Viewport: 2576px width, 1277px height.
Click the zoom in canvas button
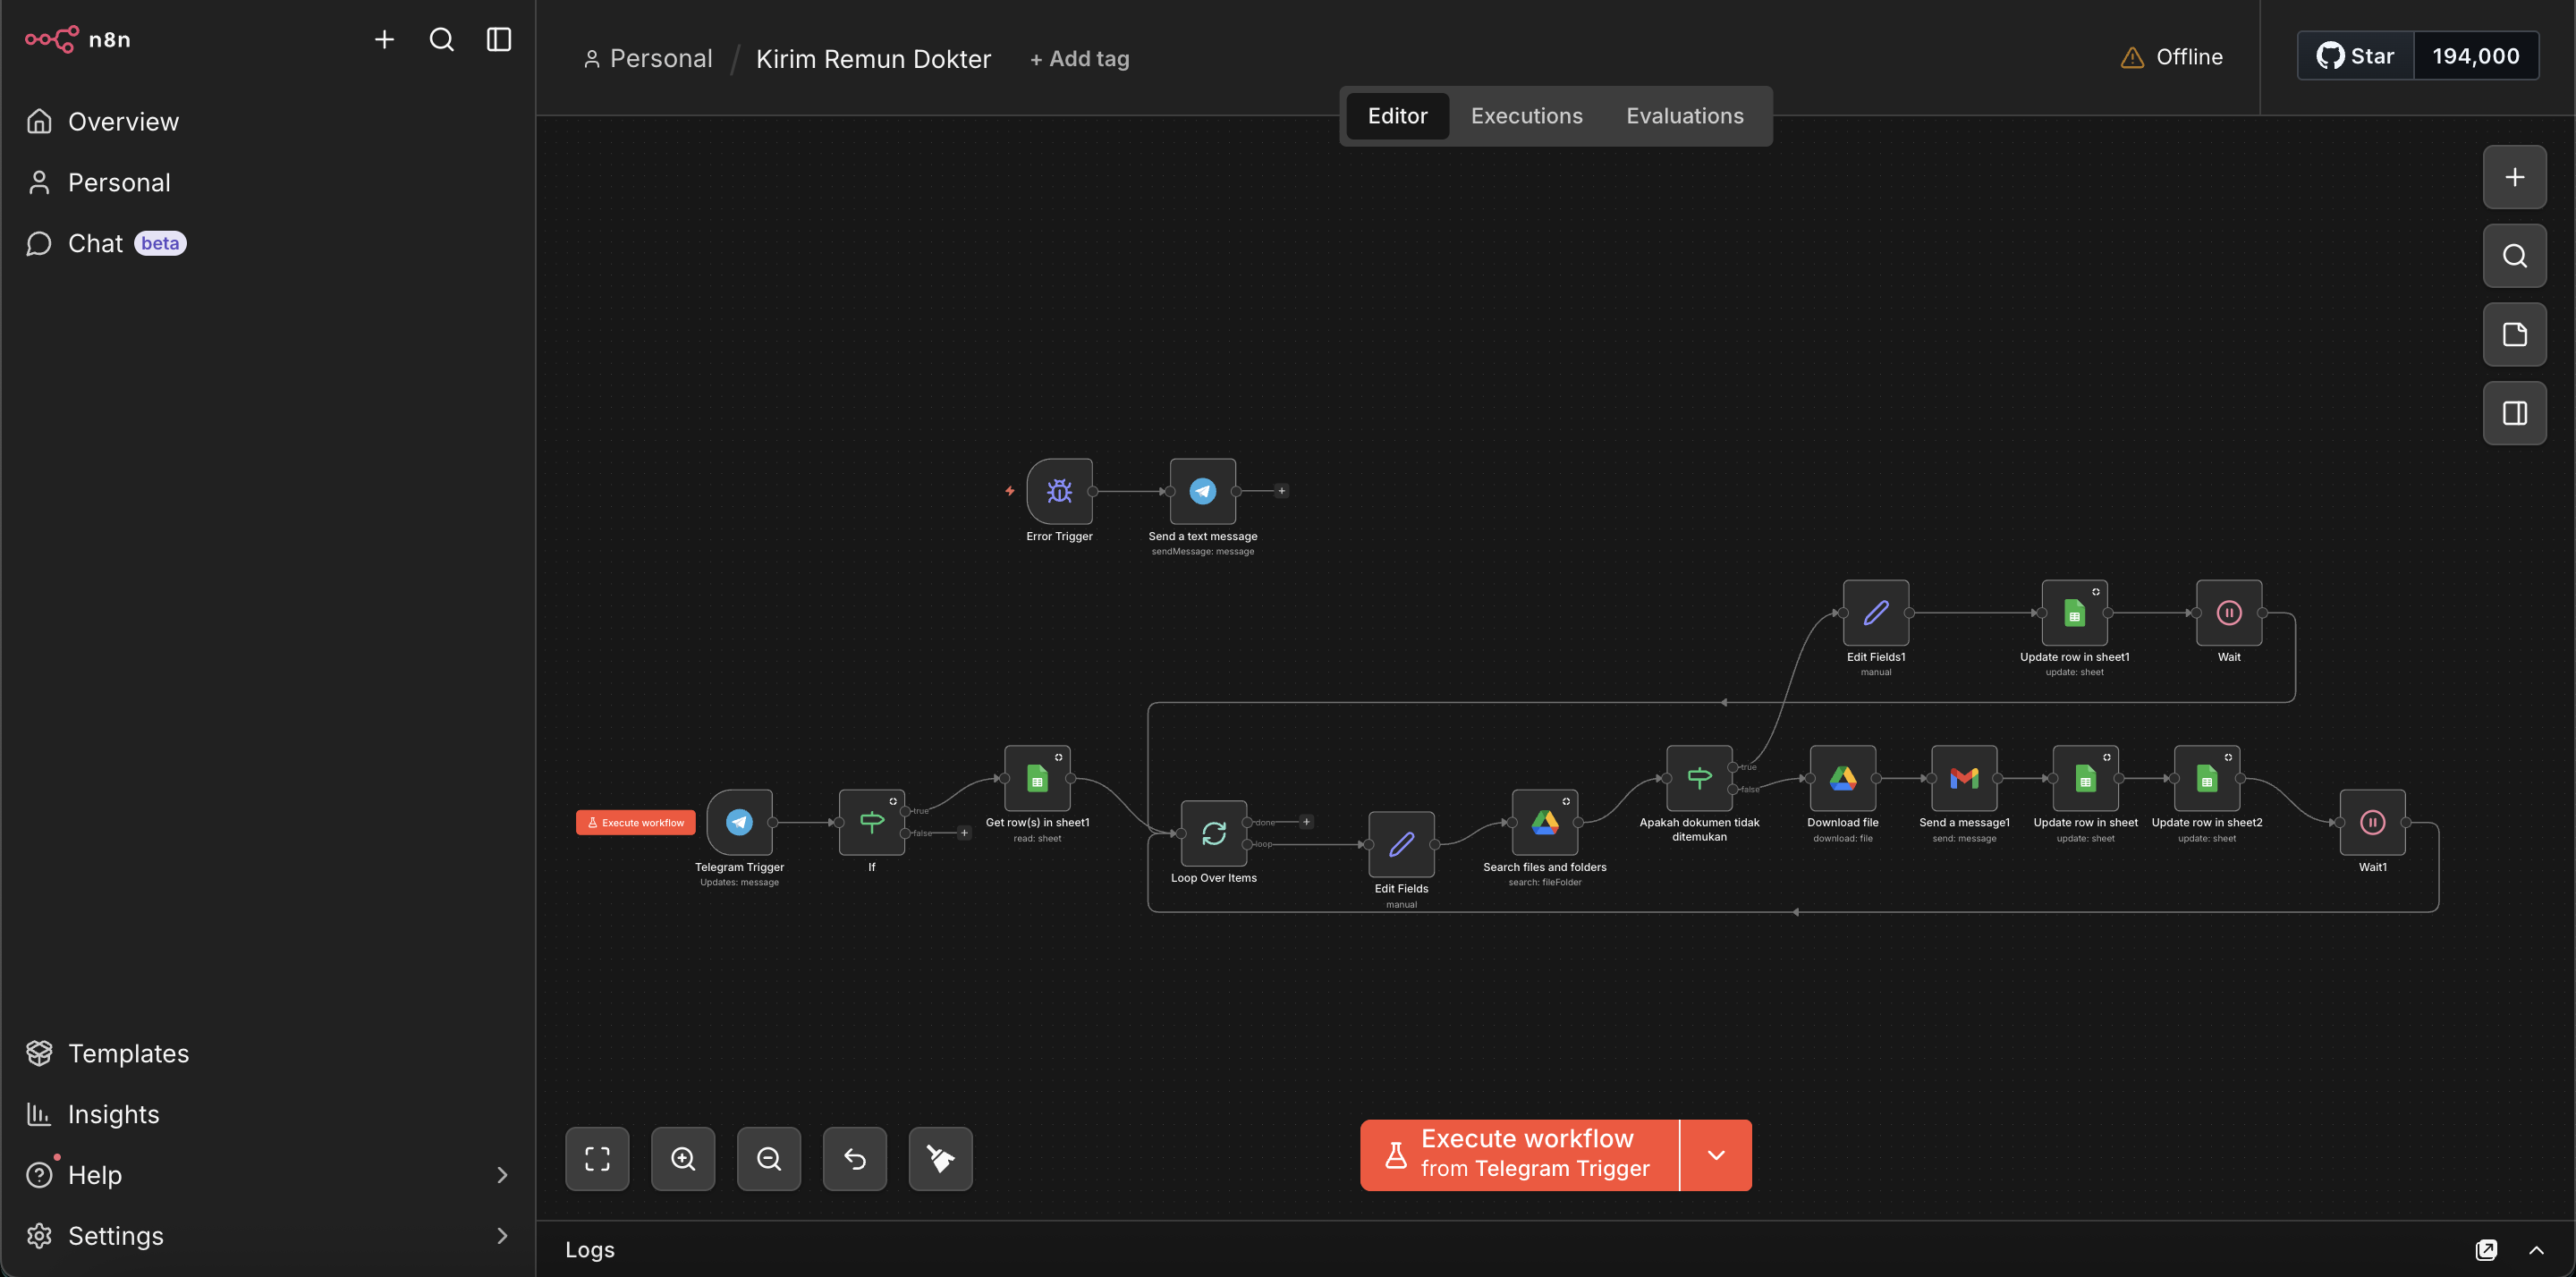pyautogui.click(x=683, y=1159)
